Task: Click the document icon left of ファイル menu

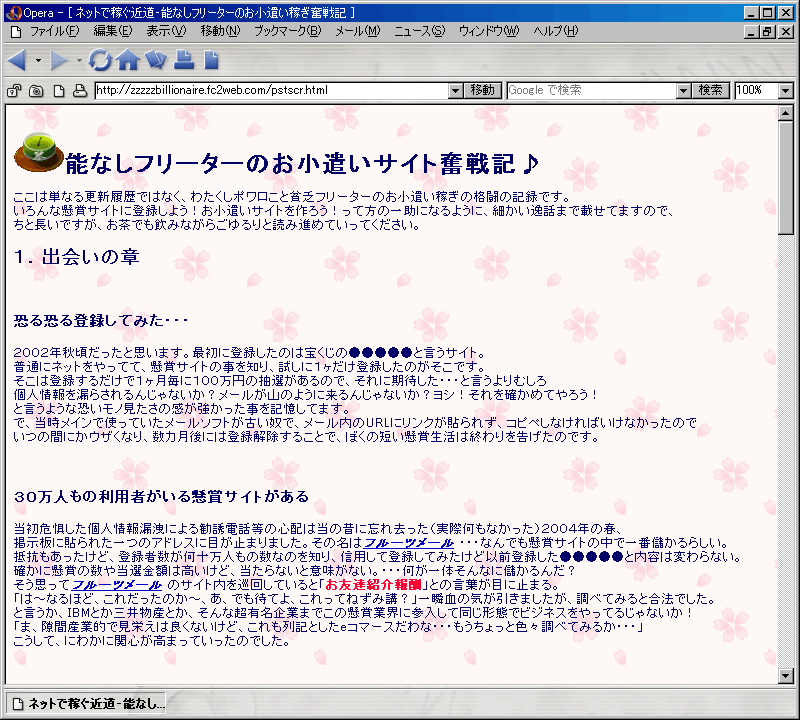Action: pyautogui.click(x=16, y=32)
